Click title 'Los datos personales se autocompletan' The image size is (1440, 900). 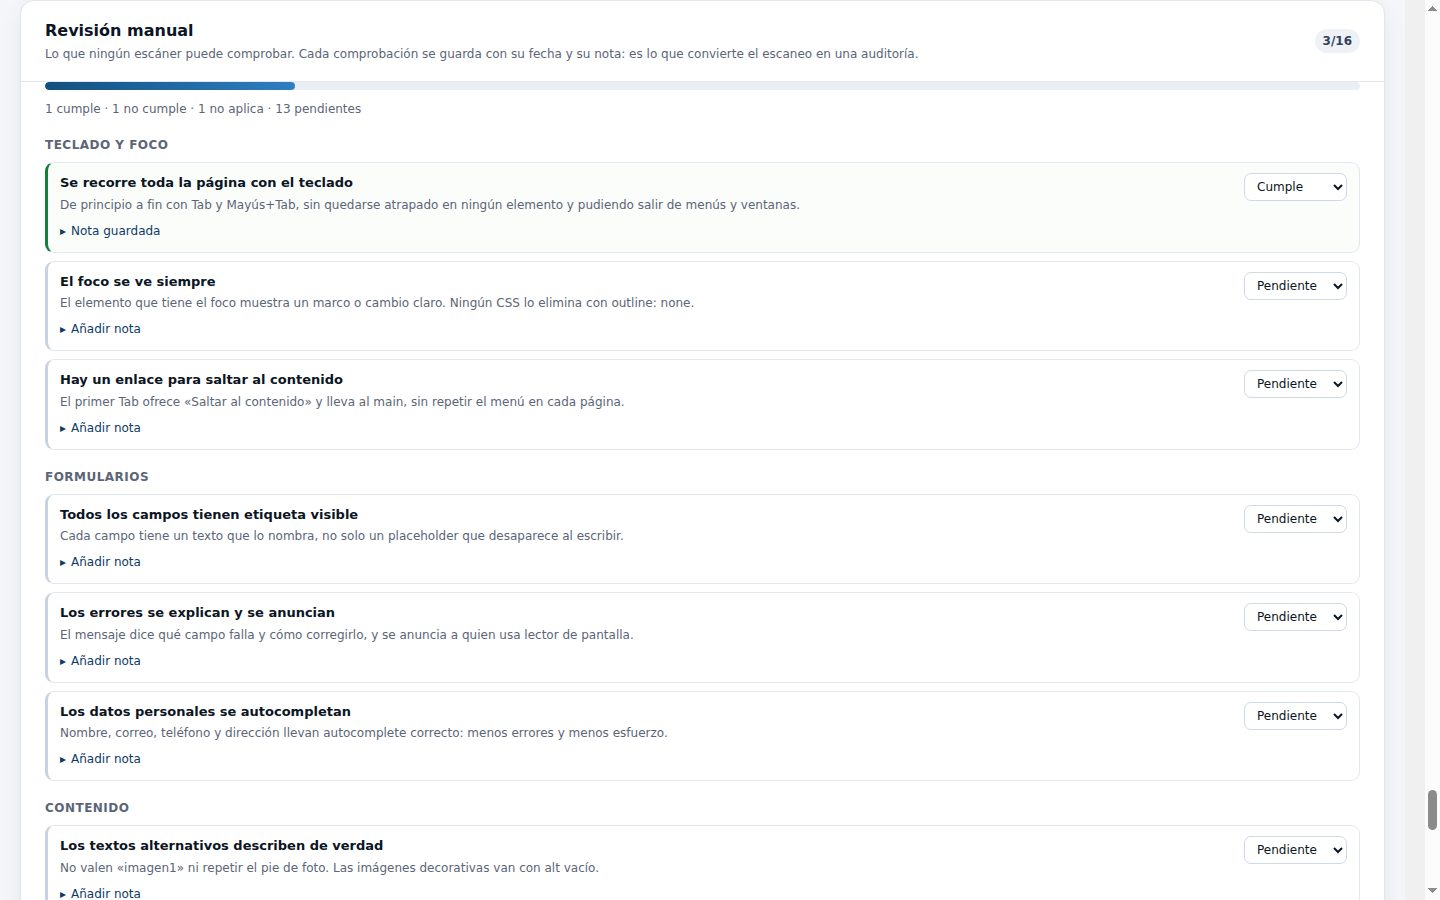pyautogui.click(x=205, y=712)
